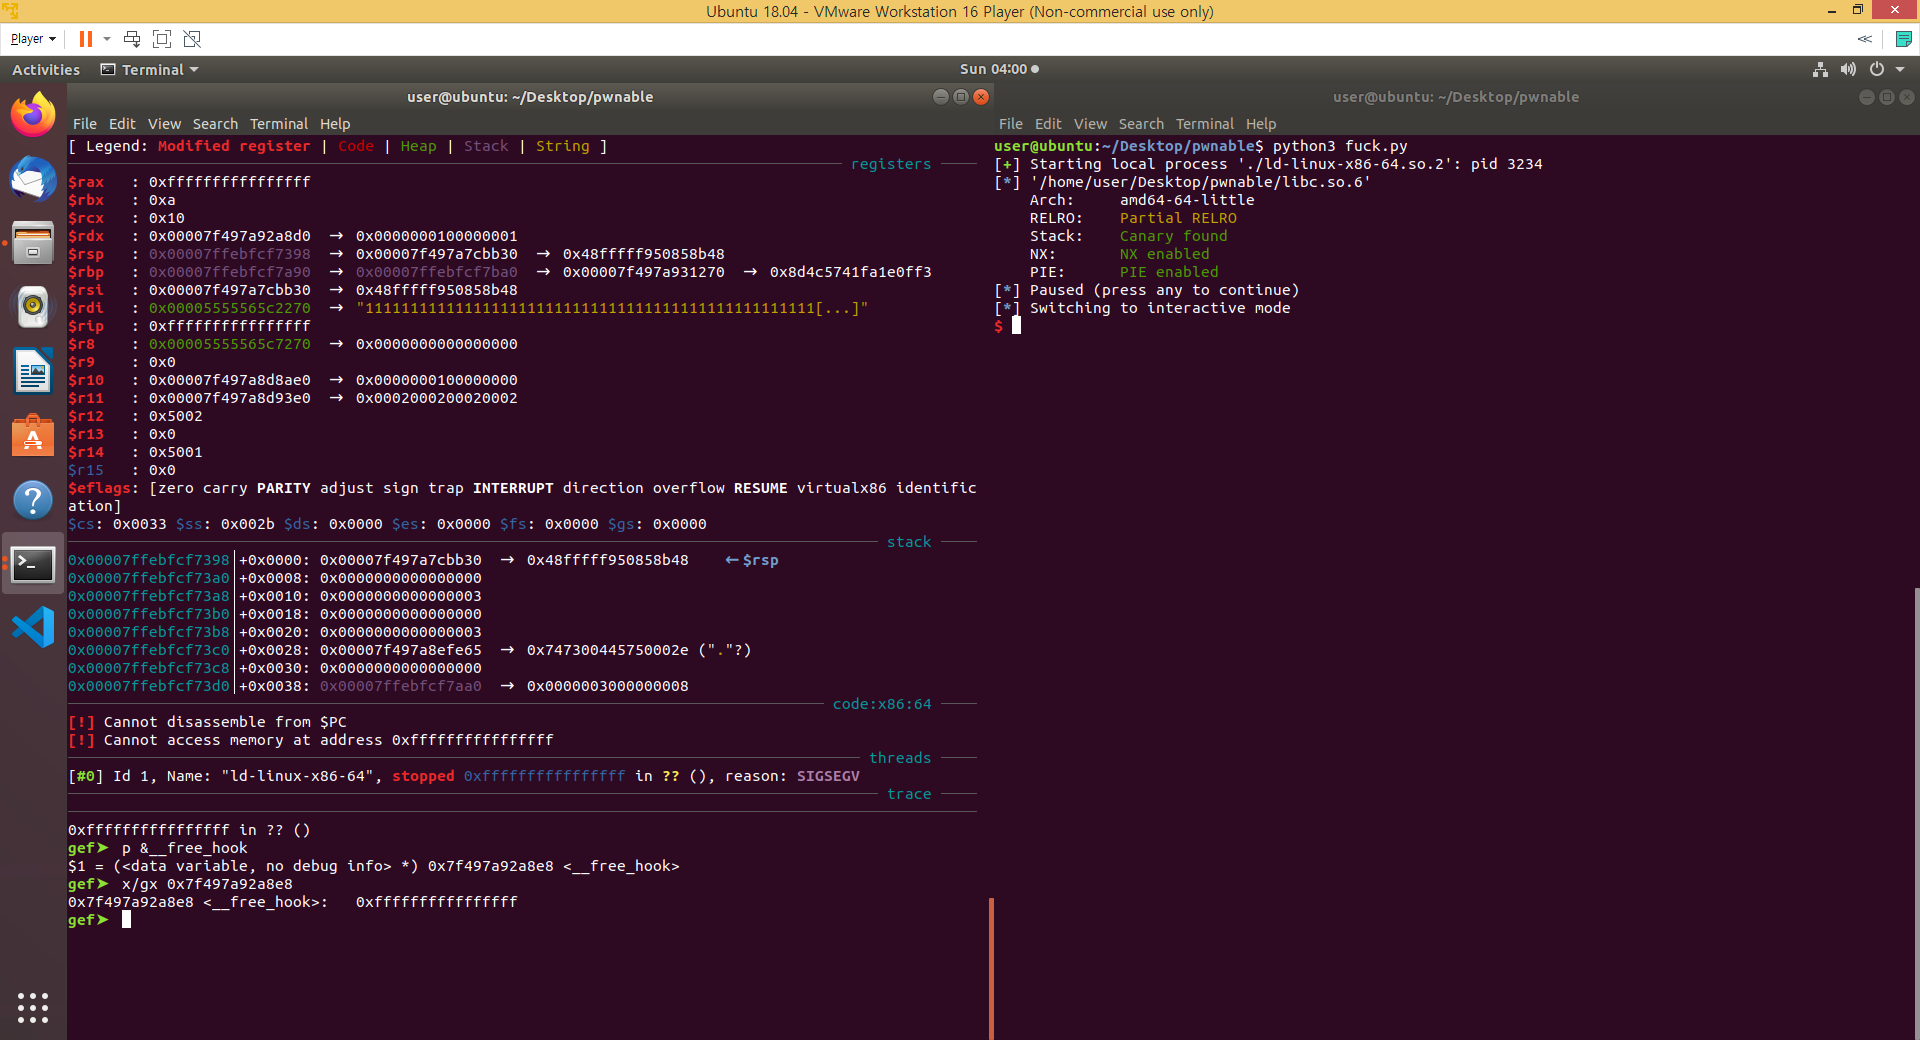1920x1040 pixels.
Task: Click the $rdi register string value
Action: click(612, 308)
